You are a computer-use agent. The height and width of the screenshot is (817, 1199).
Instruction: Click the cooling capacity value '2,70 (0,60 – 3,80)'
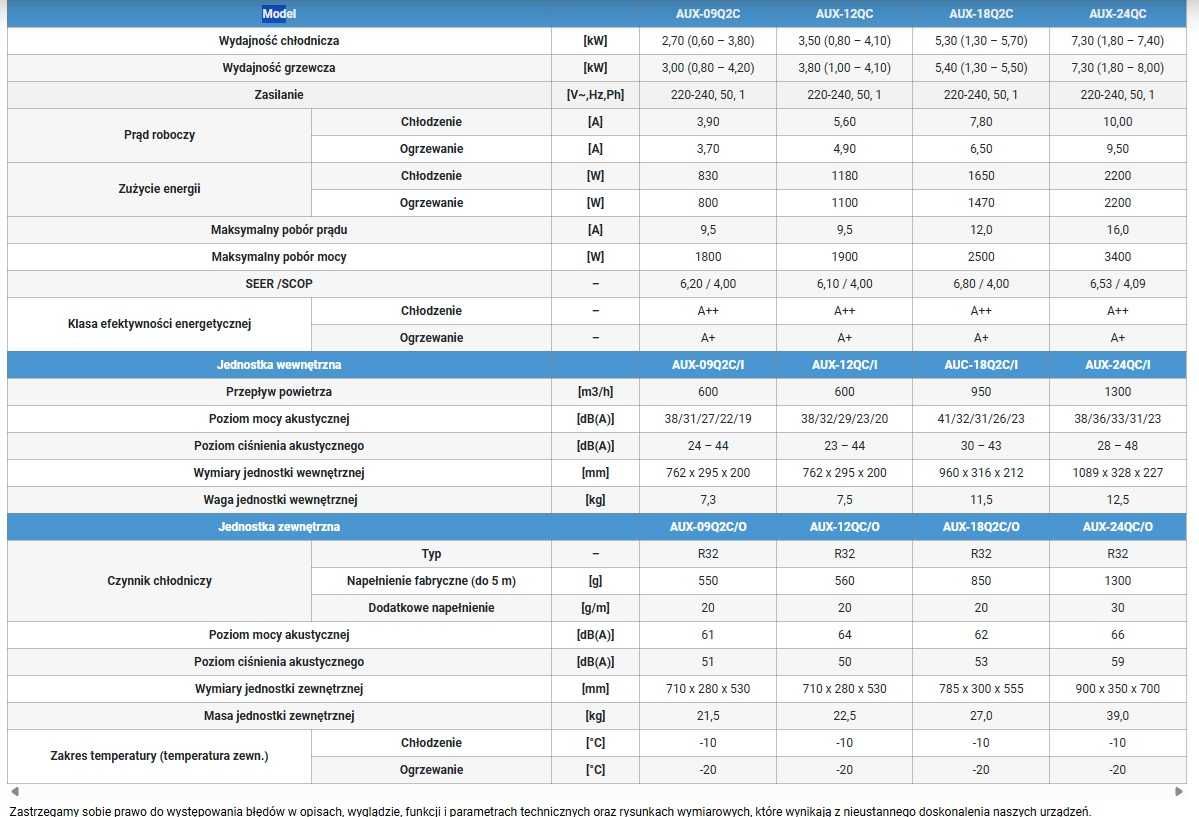(708, 41)
